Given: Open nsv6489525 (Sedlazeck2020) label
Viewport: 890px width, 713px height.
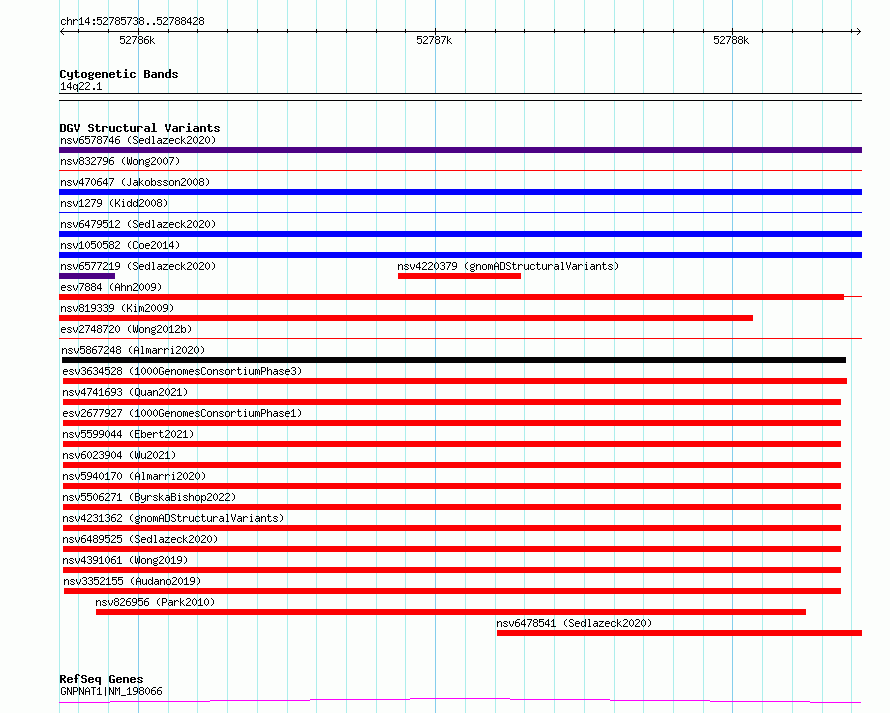Looking at the screenshot, I should pyautogui.click(x=140, y=539).
